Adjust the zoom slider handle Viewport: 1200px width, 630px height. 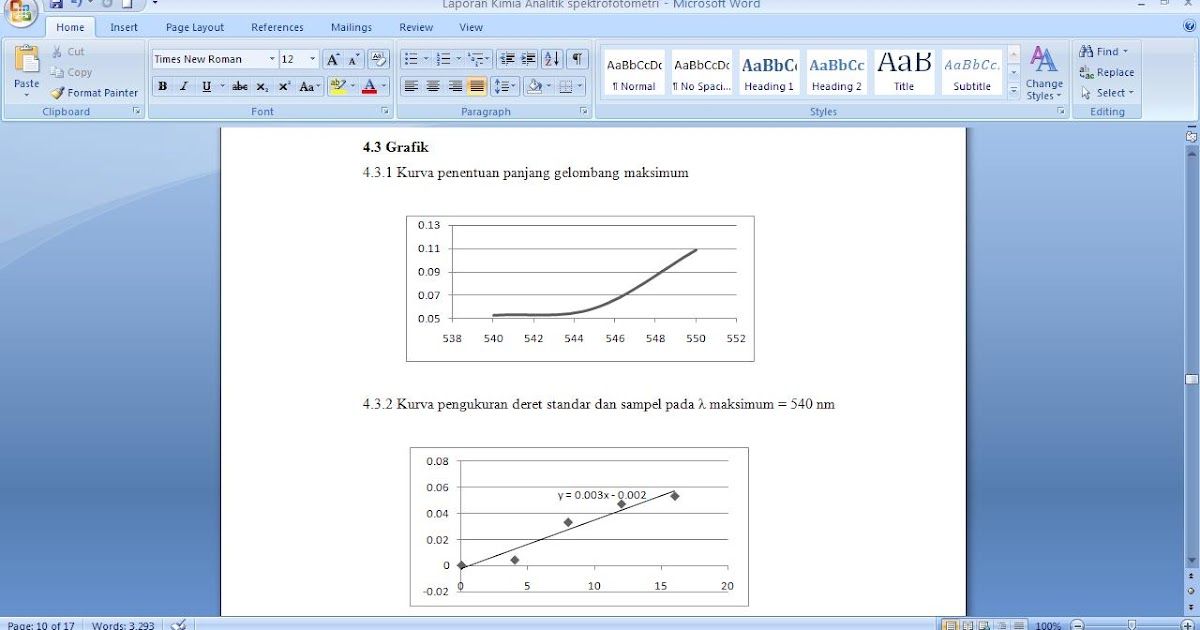1131,625
